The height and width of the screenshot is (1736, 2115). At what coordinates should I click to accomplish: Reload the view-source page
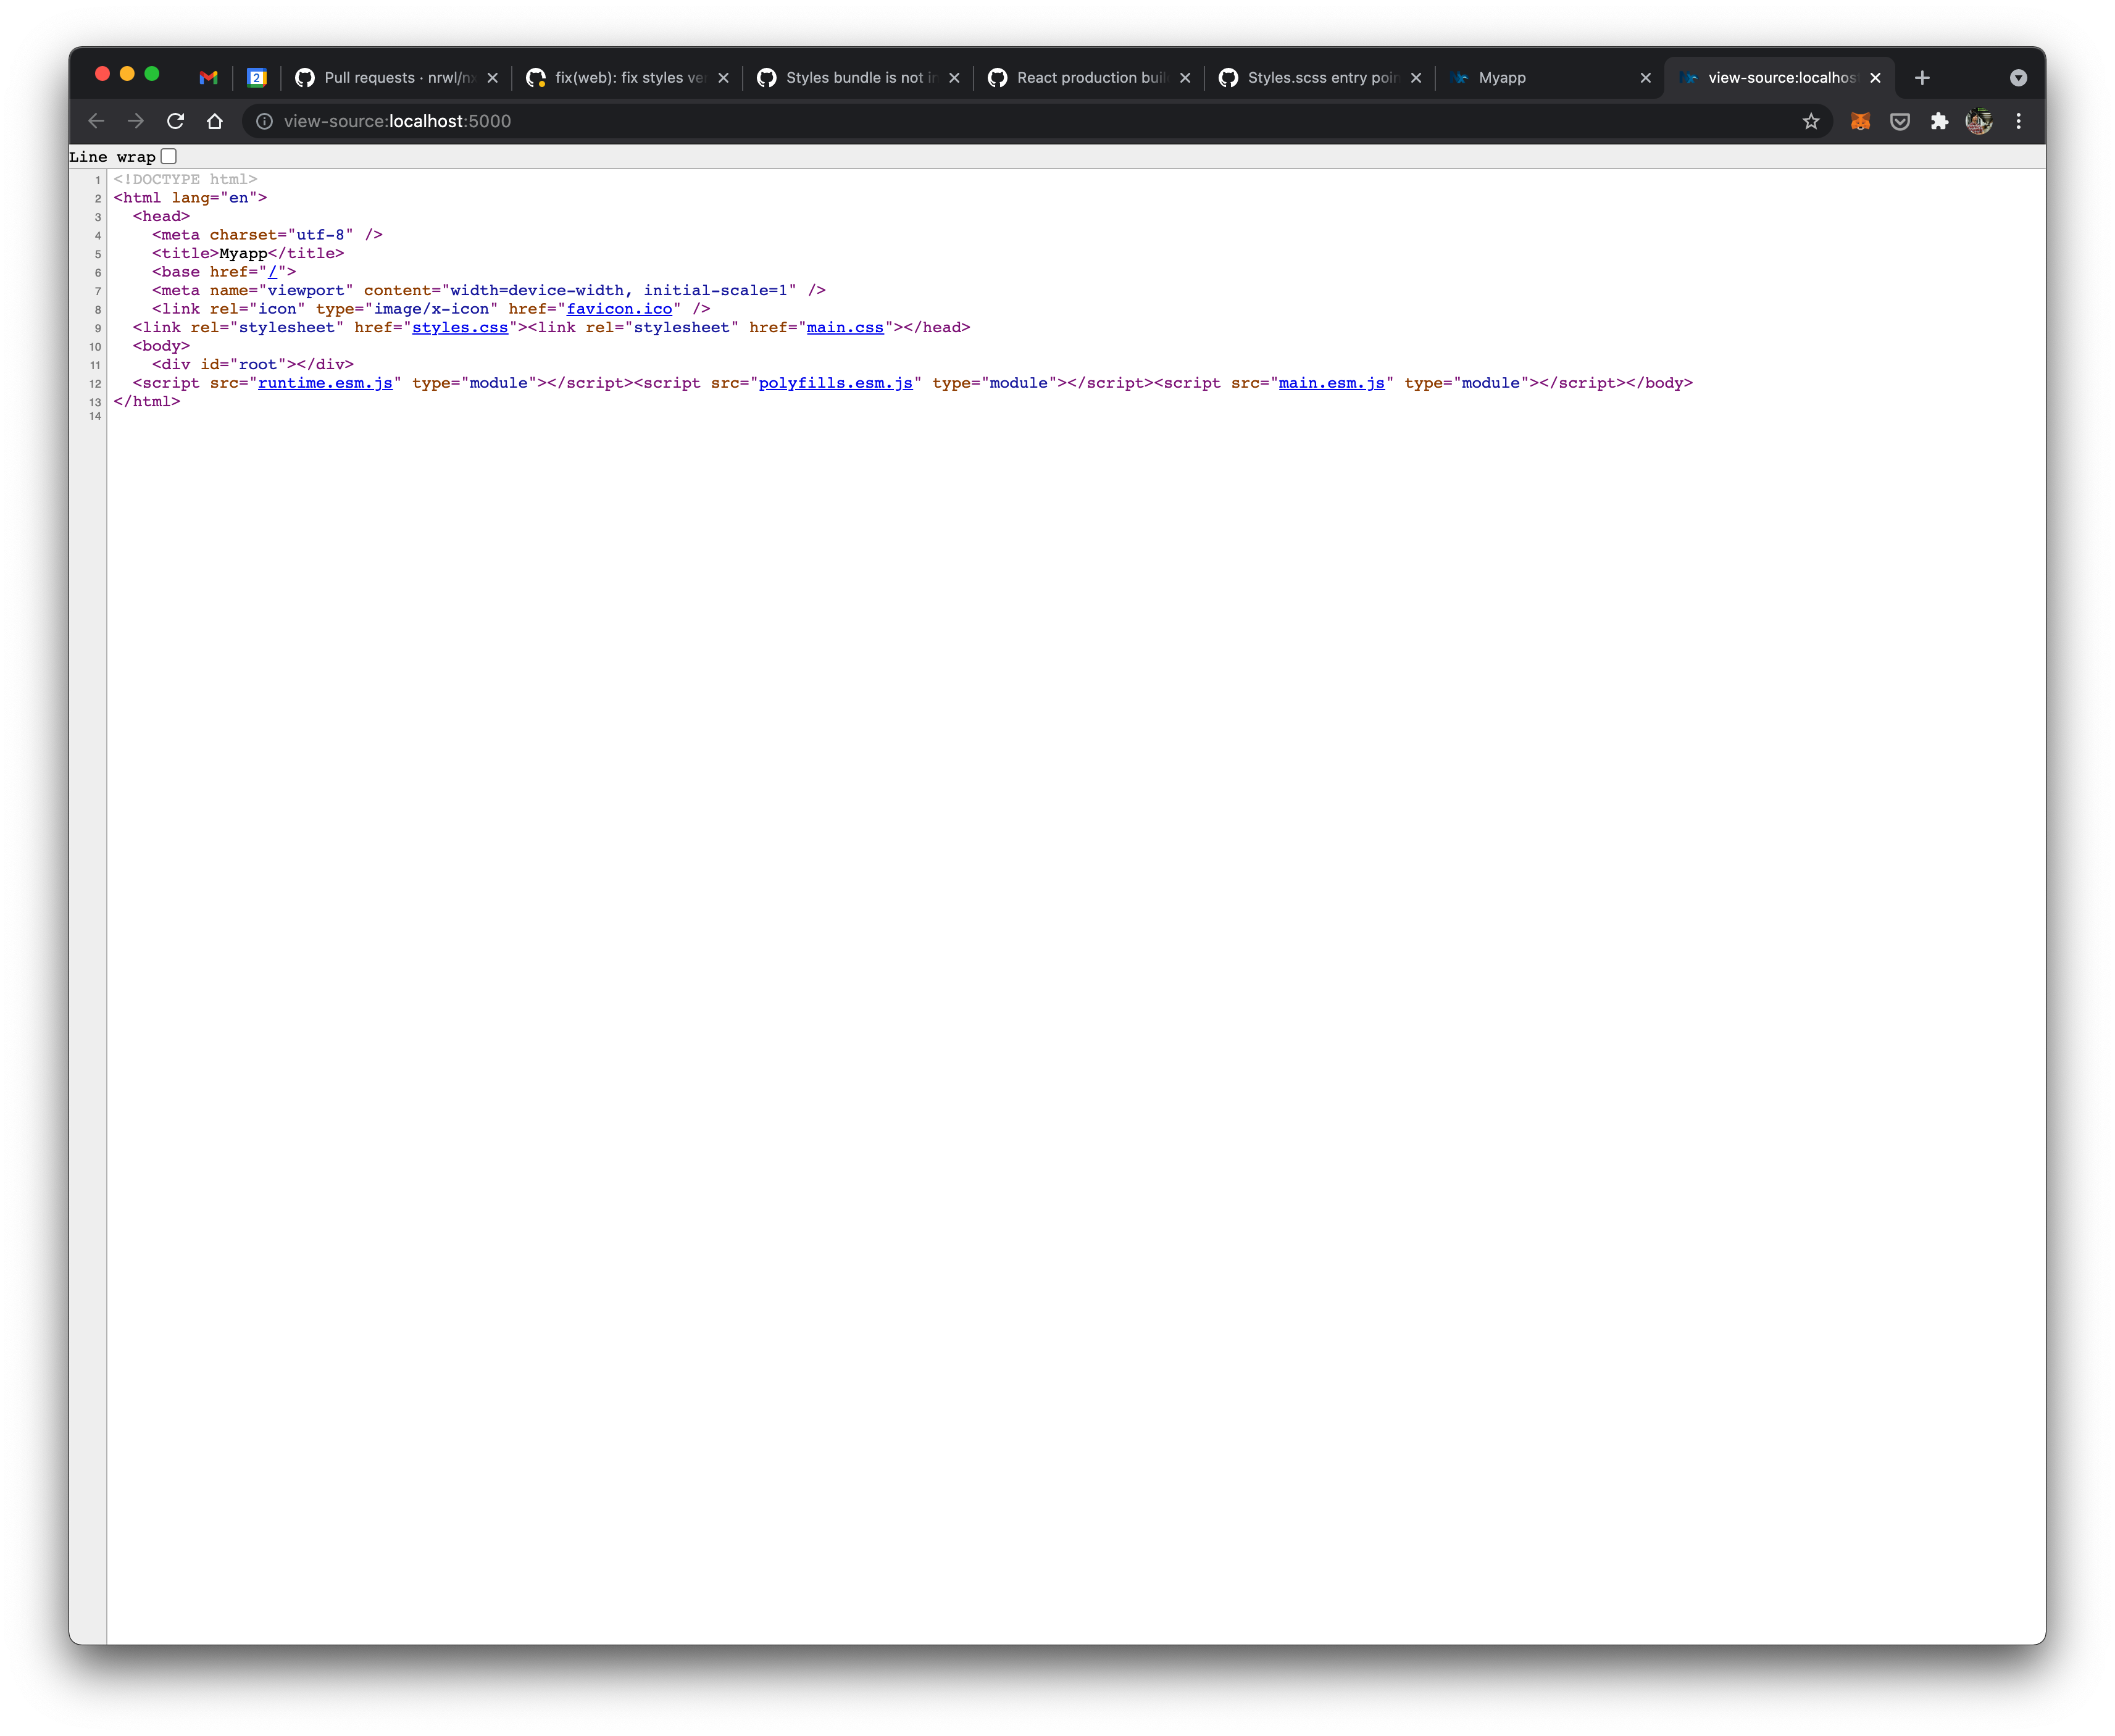click(x=175, y=121)
